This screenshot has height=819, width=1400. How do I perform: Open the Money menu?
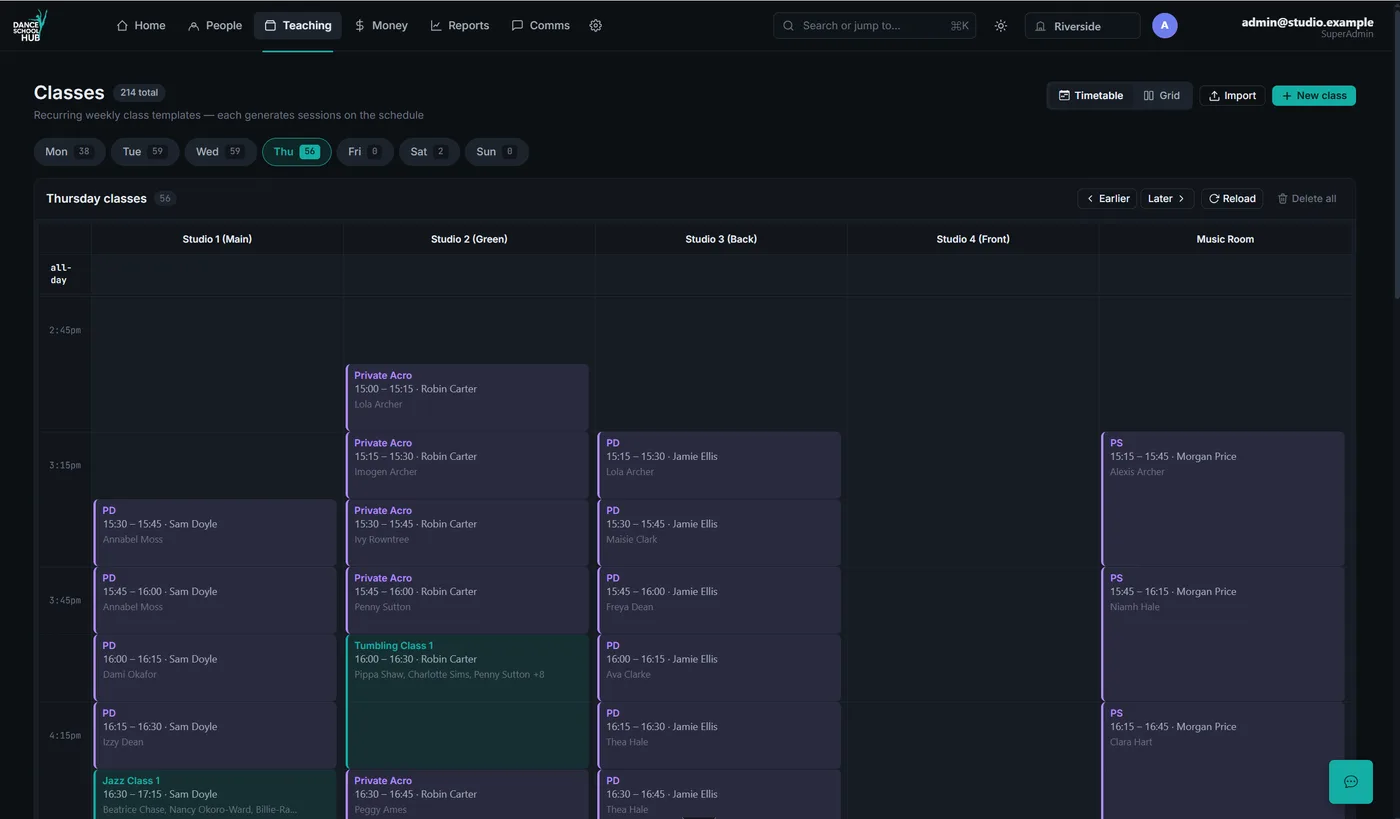[381, 26]
